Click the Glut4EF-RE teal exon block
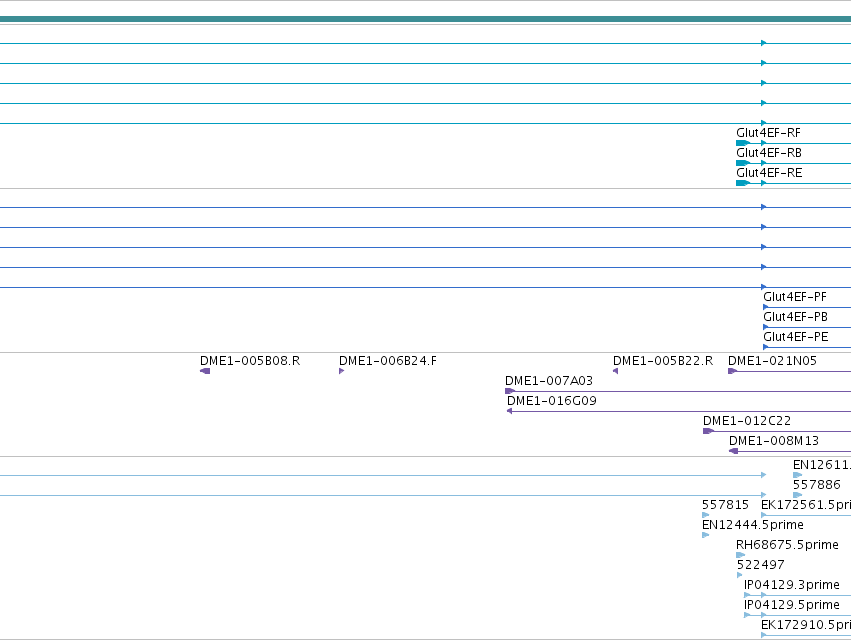 click(x=742, y=183)
